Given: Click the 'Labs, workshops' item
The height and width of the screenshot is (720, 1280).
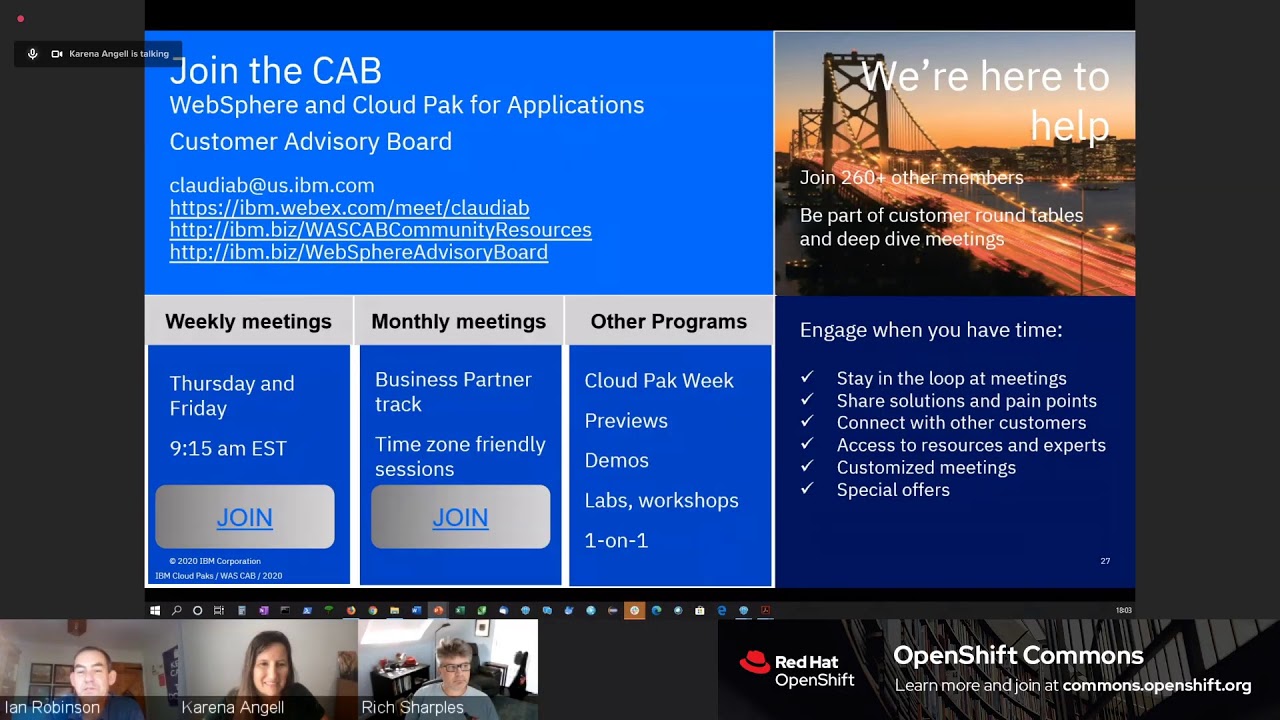Looking at the screenshot, I should (661, 500).
